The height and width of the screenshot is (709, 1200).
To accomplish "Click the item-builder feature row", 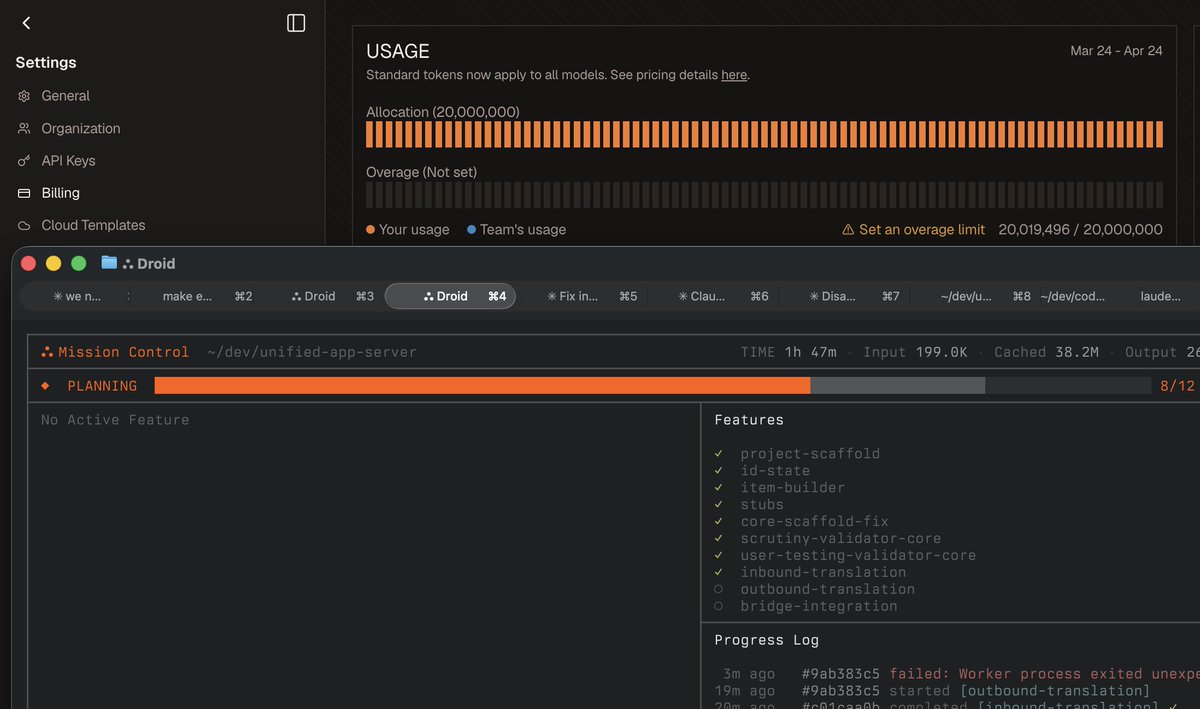I will click(x=792, y=488).
